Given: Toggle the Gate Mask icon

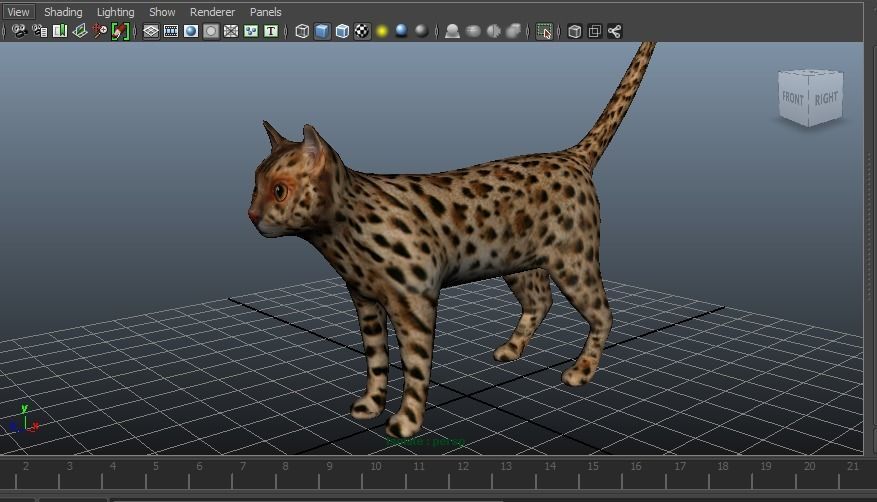Looking at the screenshot, I should coord(211,31).
